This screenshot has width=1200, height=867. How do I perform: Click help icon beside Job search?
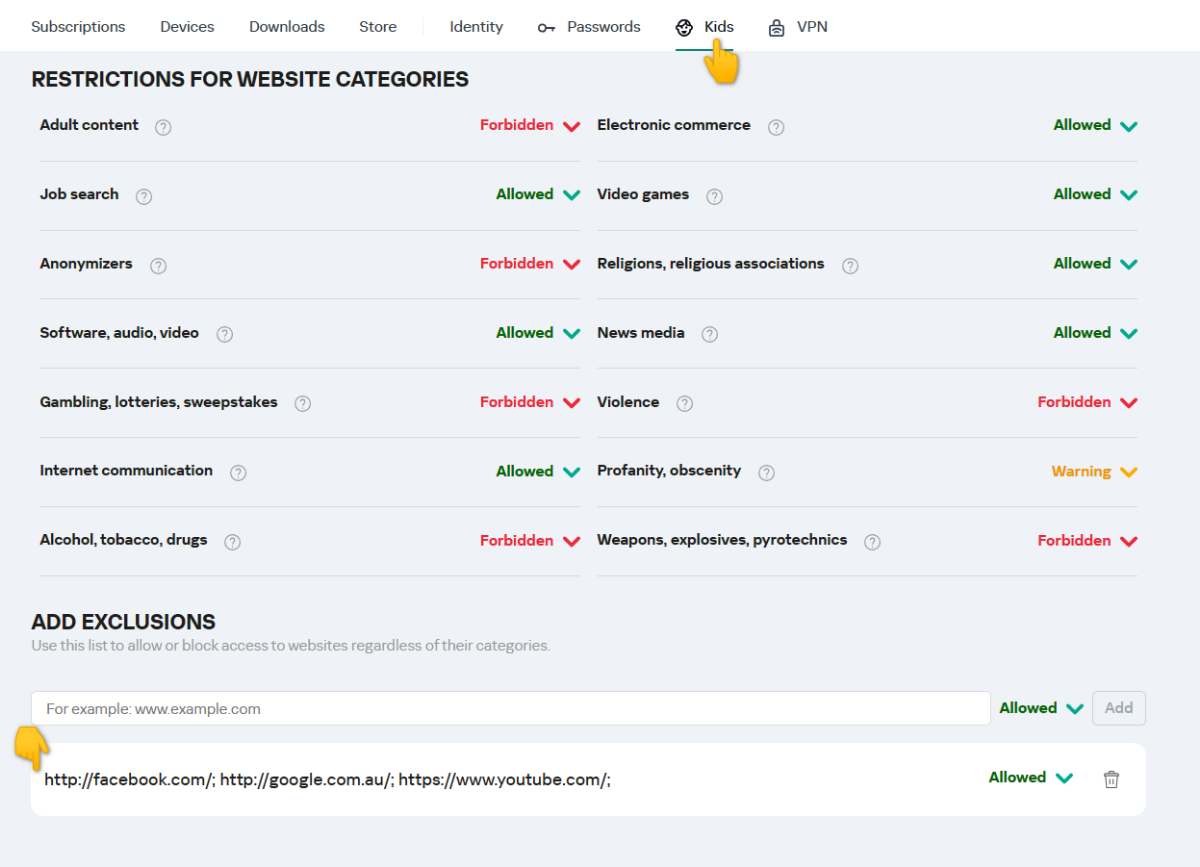(143, 196)
